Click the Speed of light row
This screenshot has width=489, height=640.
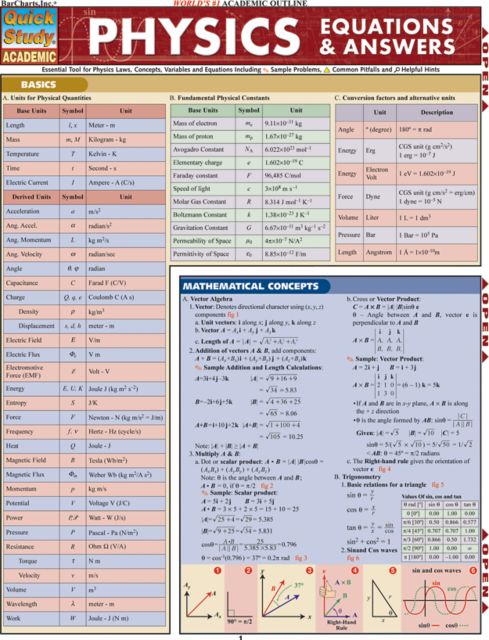point(250,189)
